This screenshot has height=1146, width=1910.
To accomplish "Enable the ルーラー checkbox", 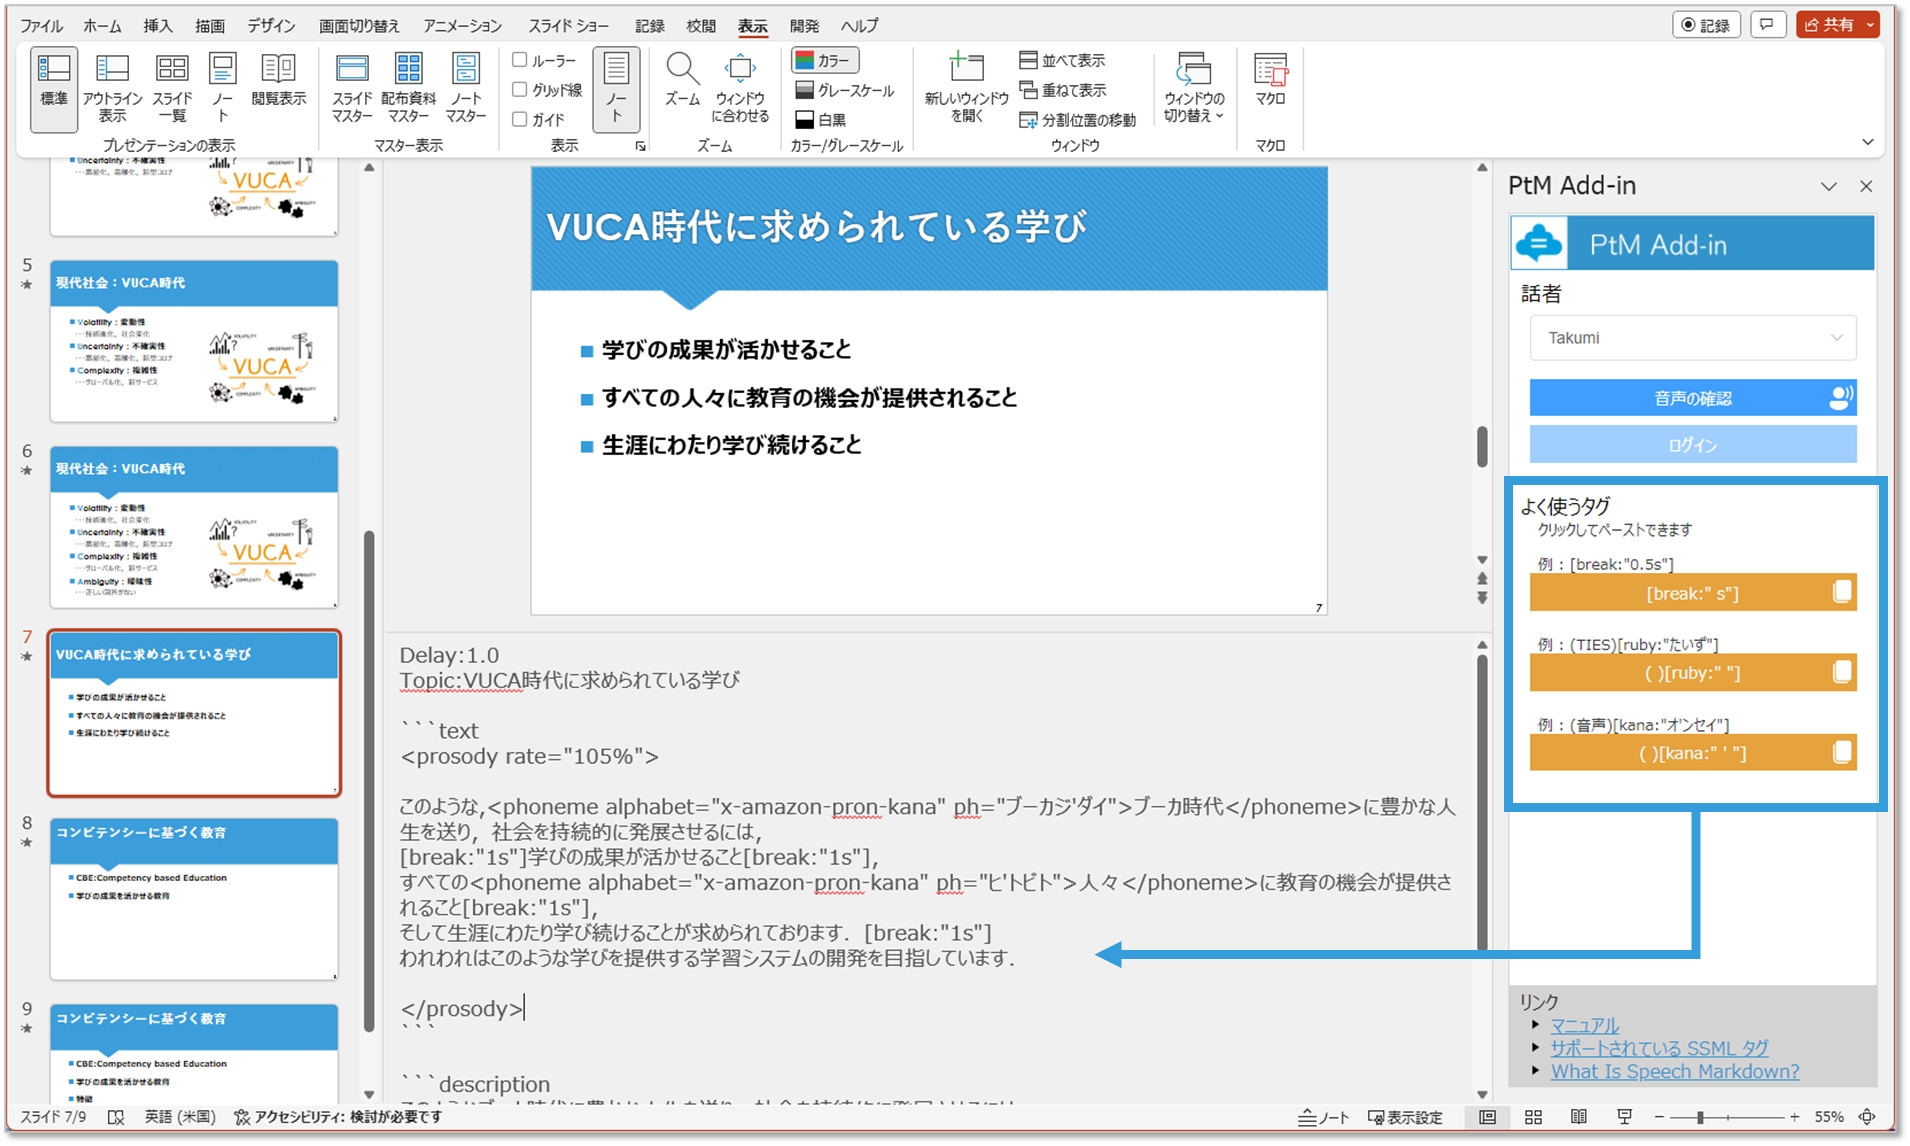I will tap(520, 60).
